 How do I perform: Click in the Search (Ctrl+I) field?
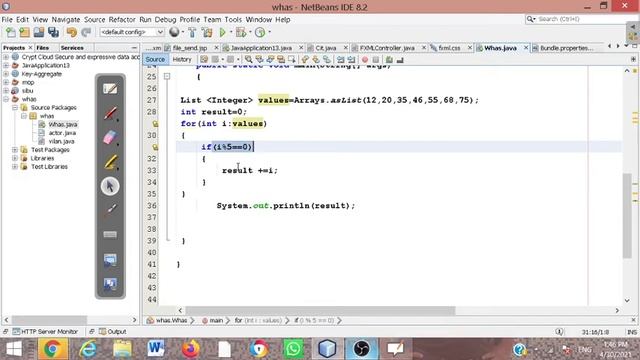(580, 19)
